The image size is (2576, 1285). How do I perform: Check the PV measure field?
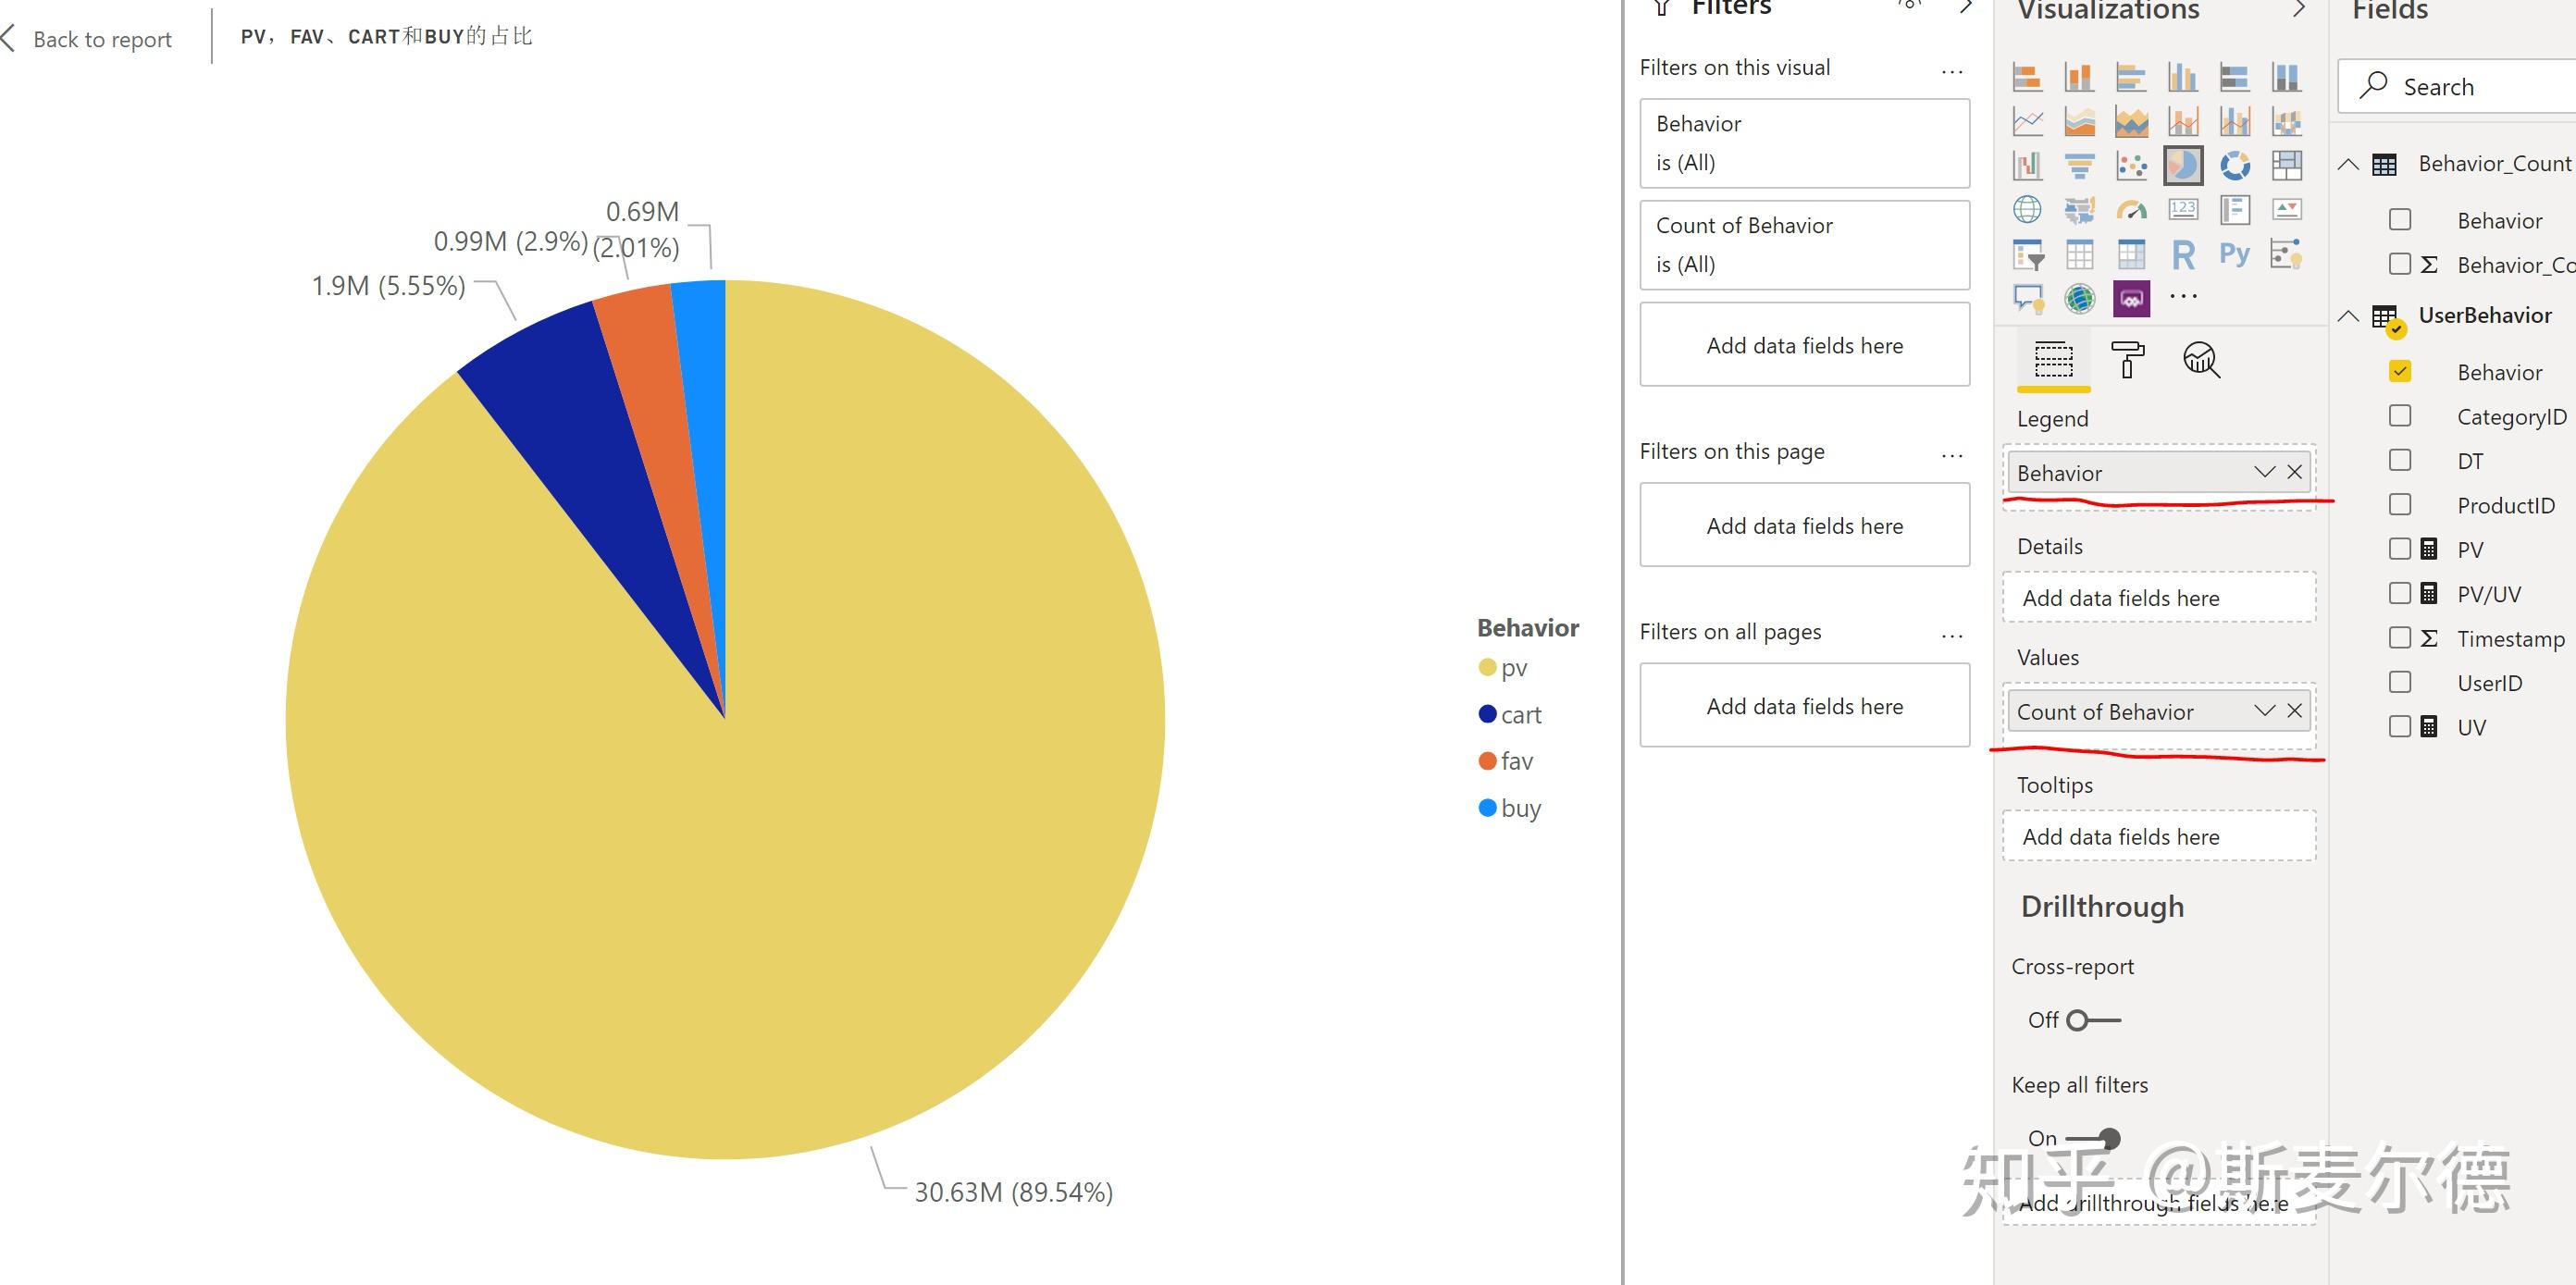2400,548
